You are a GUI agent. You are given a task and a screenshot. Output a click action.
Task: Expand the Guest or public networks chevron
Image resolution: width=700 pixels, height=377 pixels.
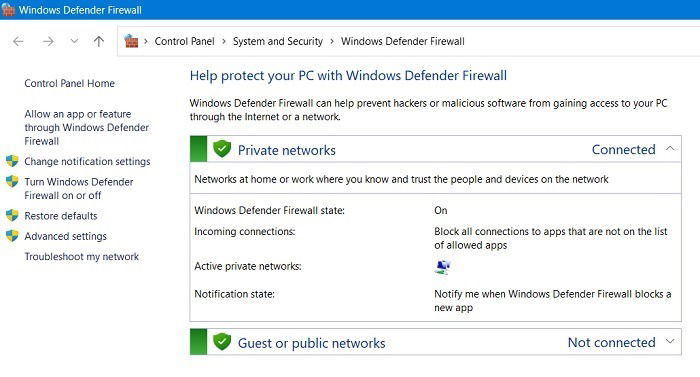coord(670,342)
